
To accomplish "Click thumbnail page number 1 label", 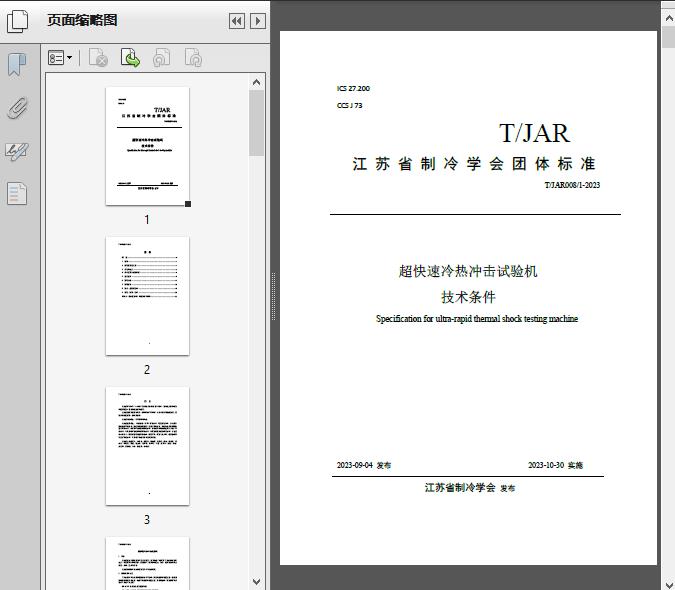I will [x=147, y=220].
